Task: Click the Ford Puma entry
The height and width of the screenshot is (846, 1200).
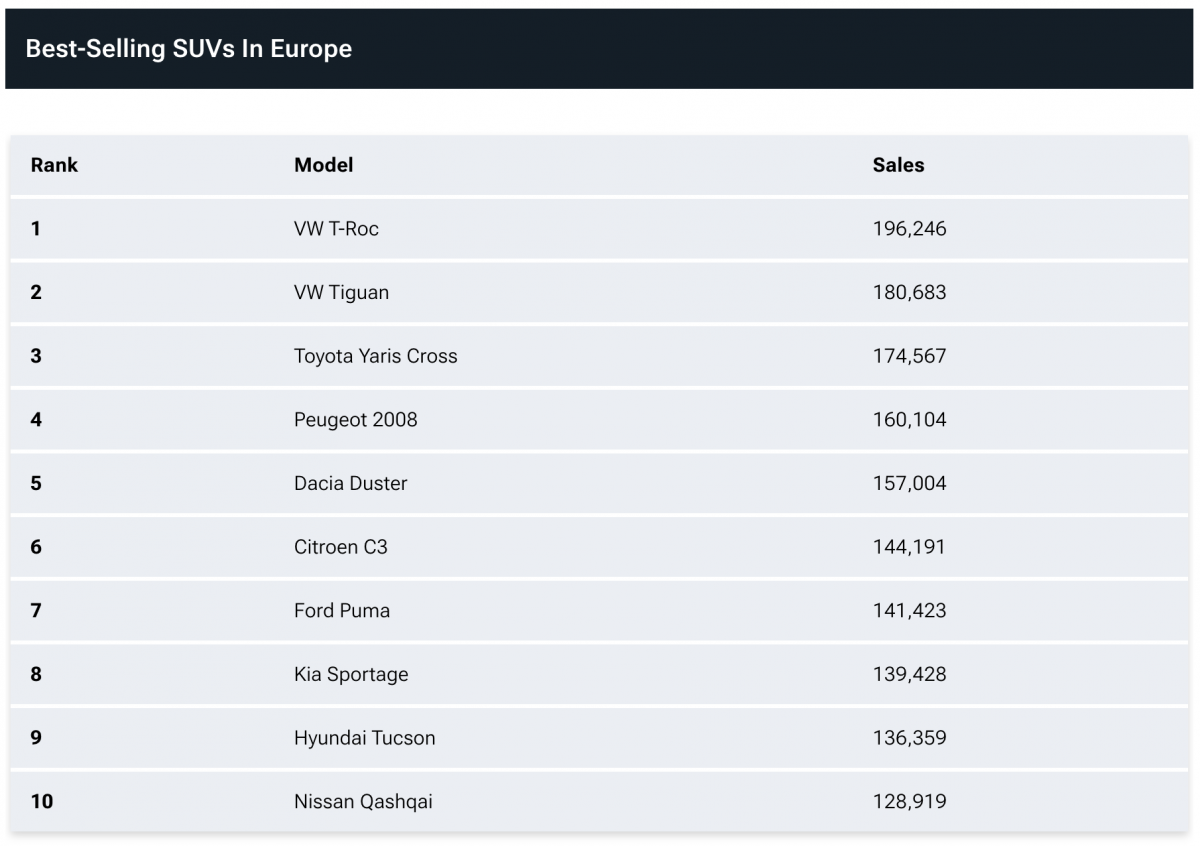Action: pos(341,610)
